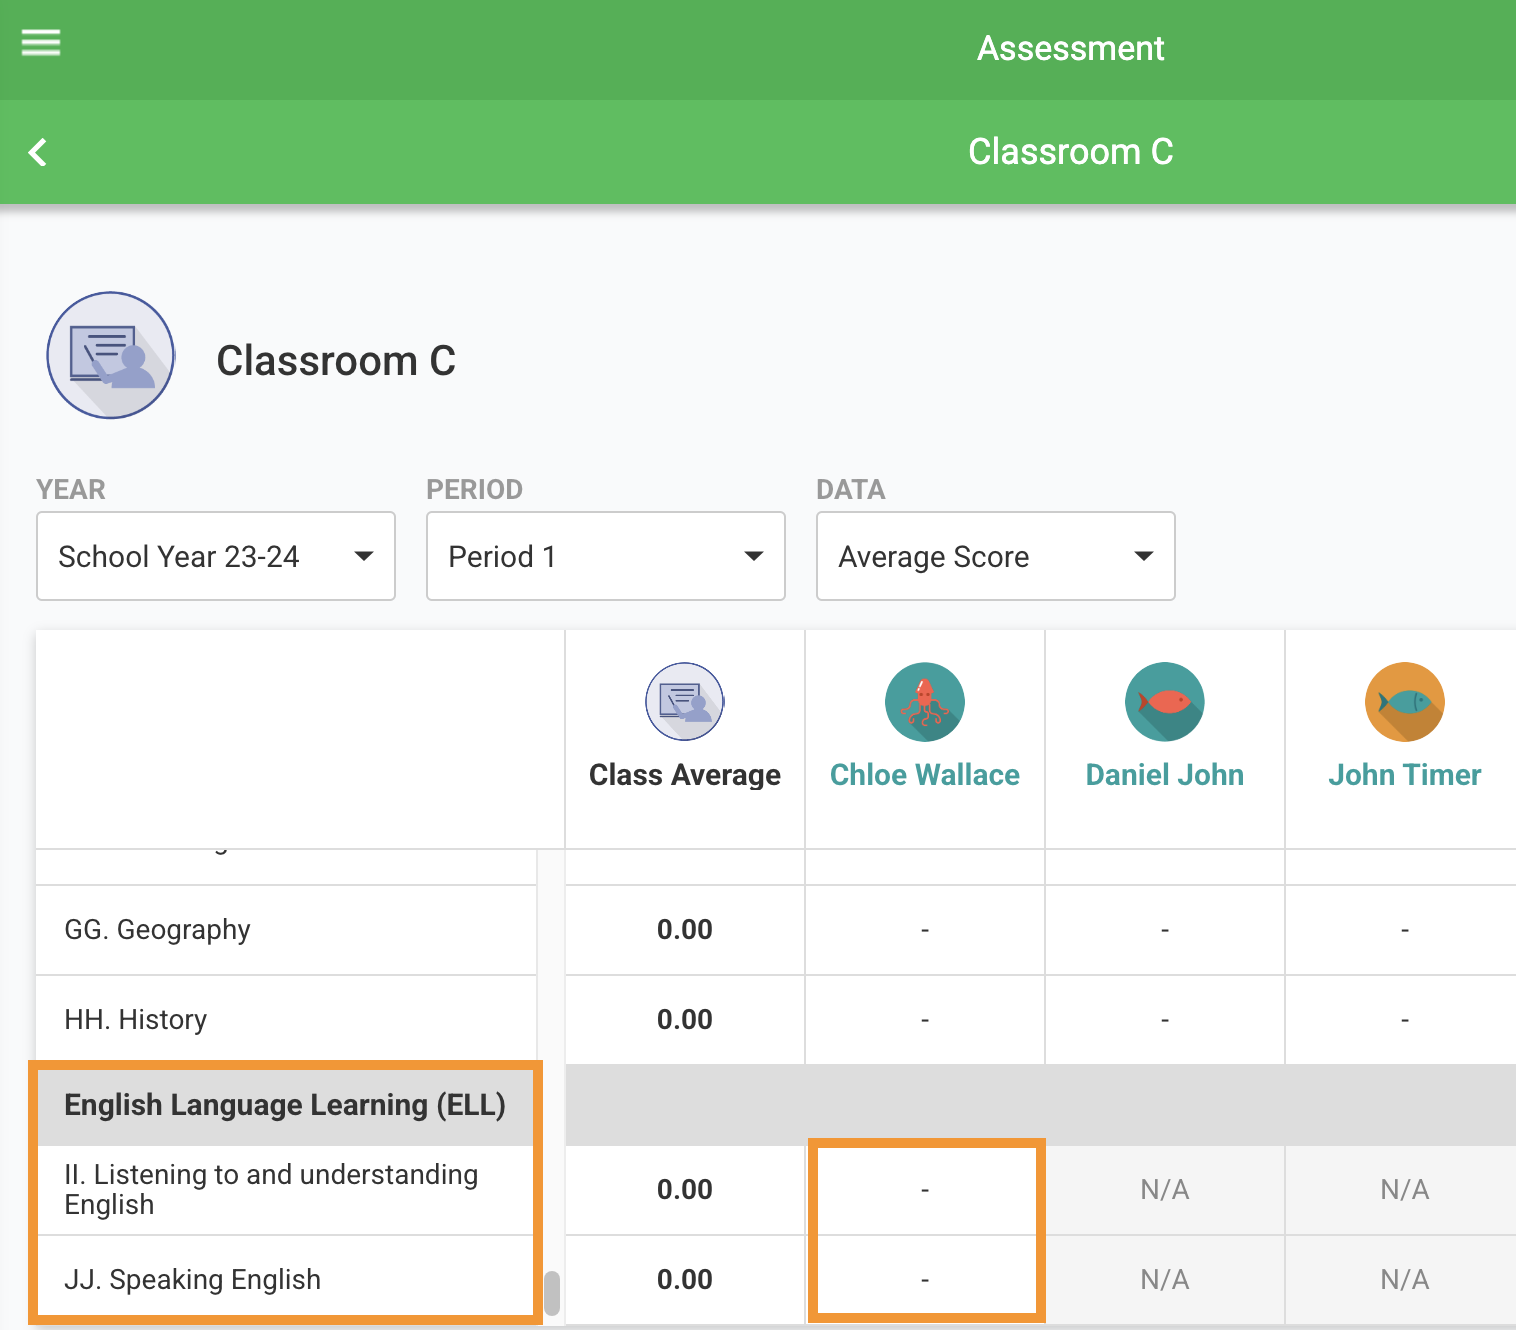Image resolution: width=1516 pixels, height=1330 pixels.
Task: Click Chloe's Listening to English score cell
Action: click(925, 1190)
